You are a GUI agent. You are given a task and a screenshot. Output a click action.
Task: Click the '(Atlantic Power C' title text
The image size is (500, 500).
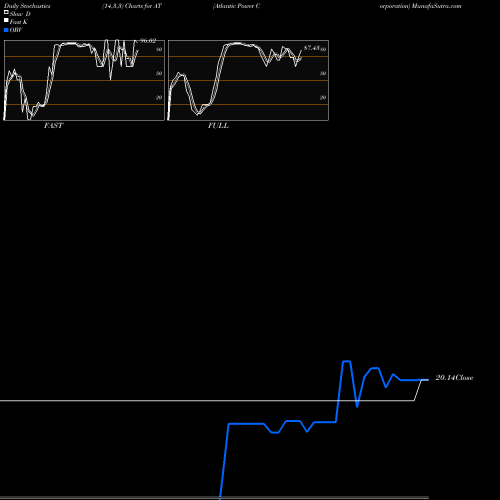click(x=237, y=6)
